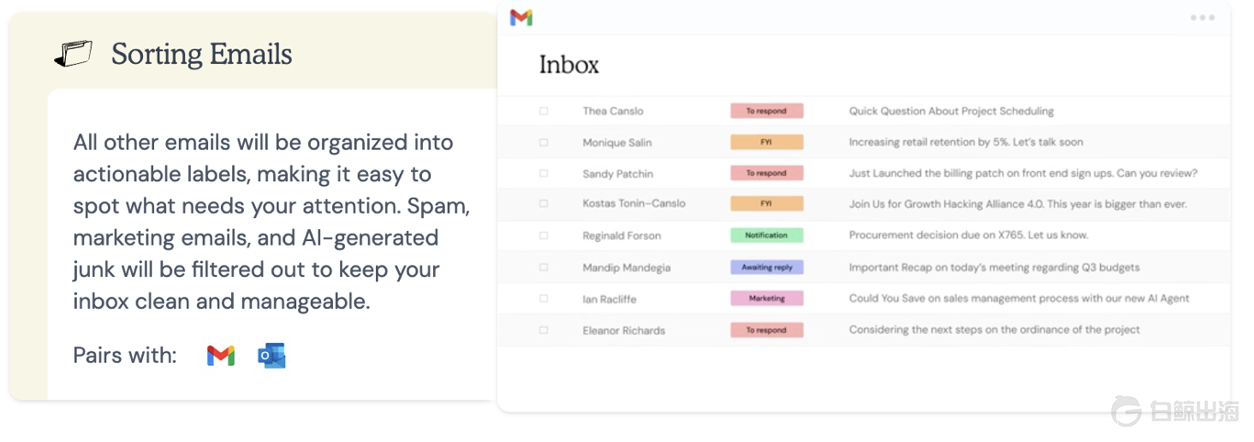Click the Gmail icon beside Pairs with
Screen dimensions: 1254x442
(220, 355)
